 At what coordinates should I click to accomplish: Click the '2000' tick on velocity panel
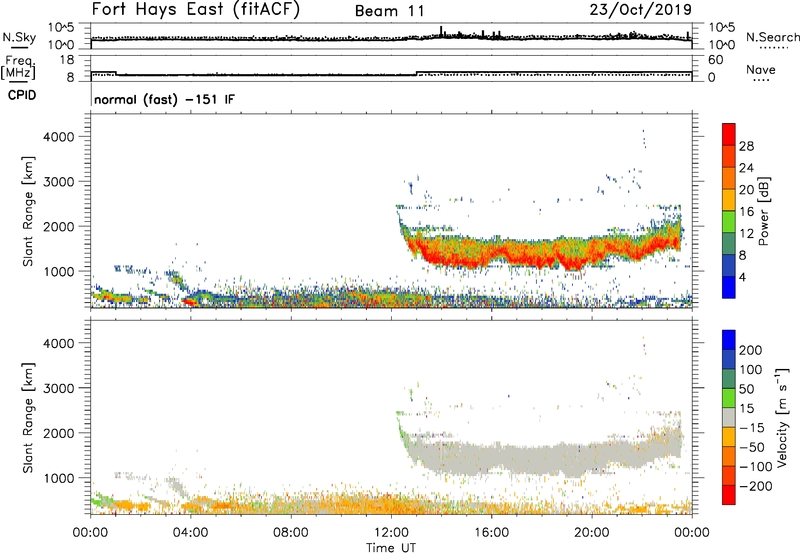[58, 433]
